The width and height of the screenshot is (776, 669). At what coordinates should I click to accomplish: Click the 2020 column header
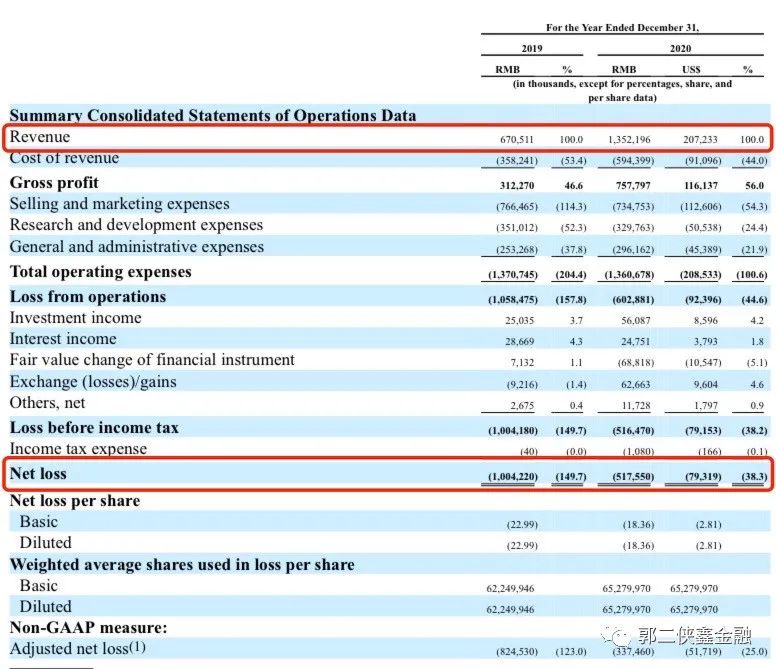pos(680,48)
